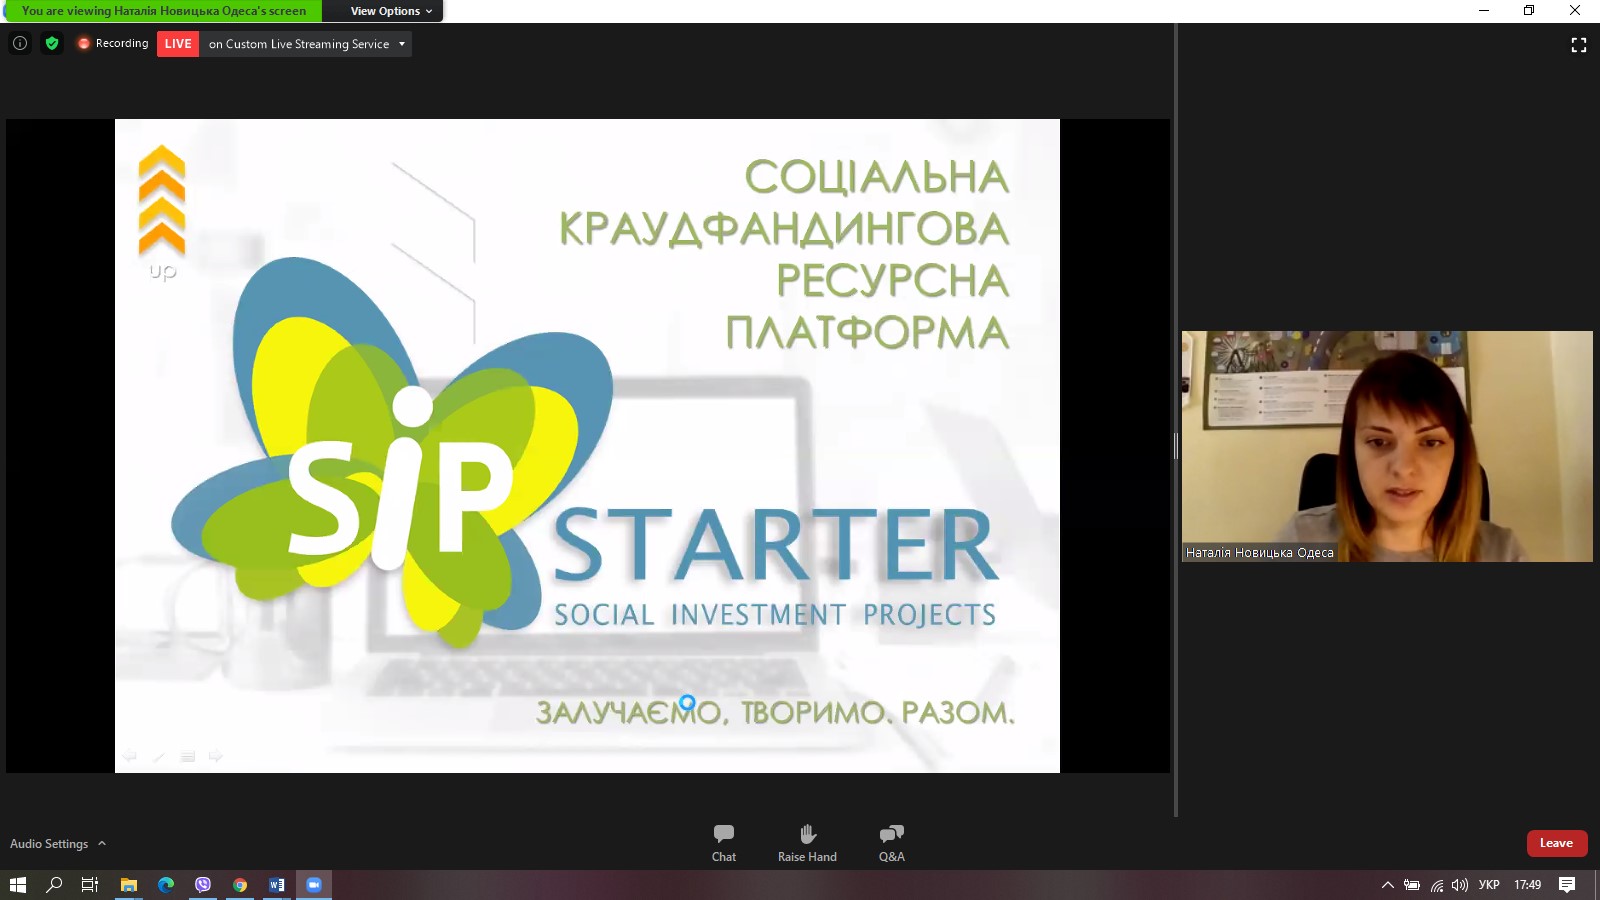Open Viber from the taskbar
Screen dimensions: 1600x900
coord(203,885)
